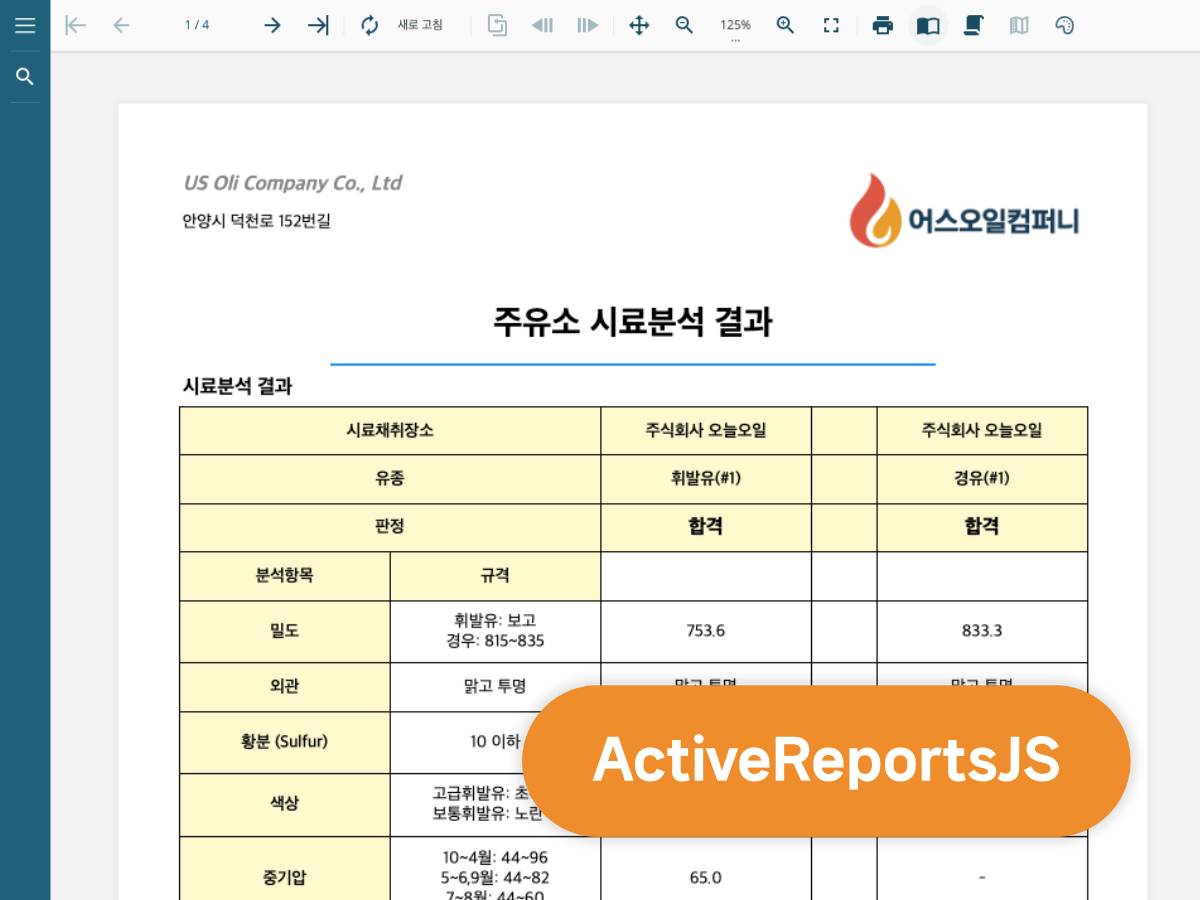Go to the next page
The height and width of the screenshot is (900, 1200).
click(x=272, y=25)
